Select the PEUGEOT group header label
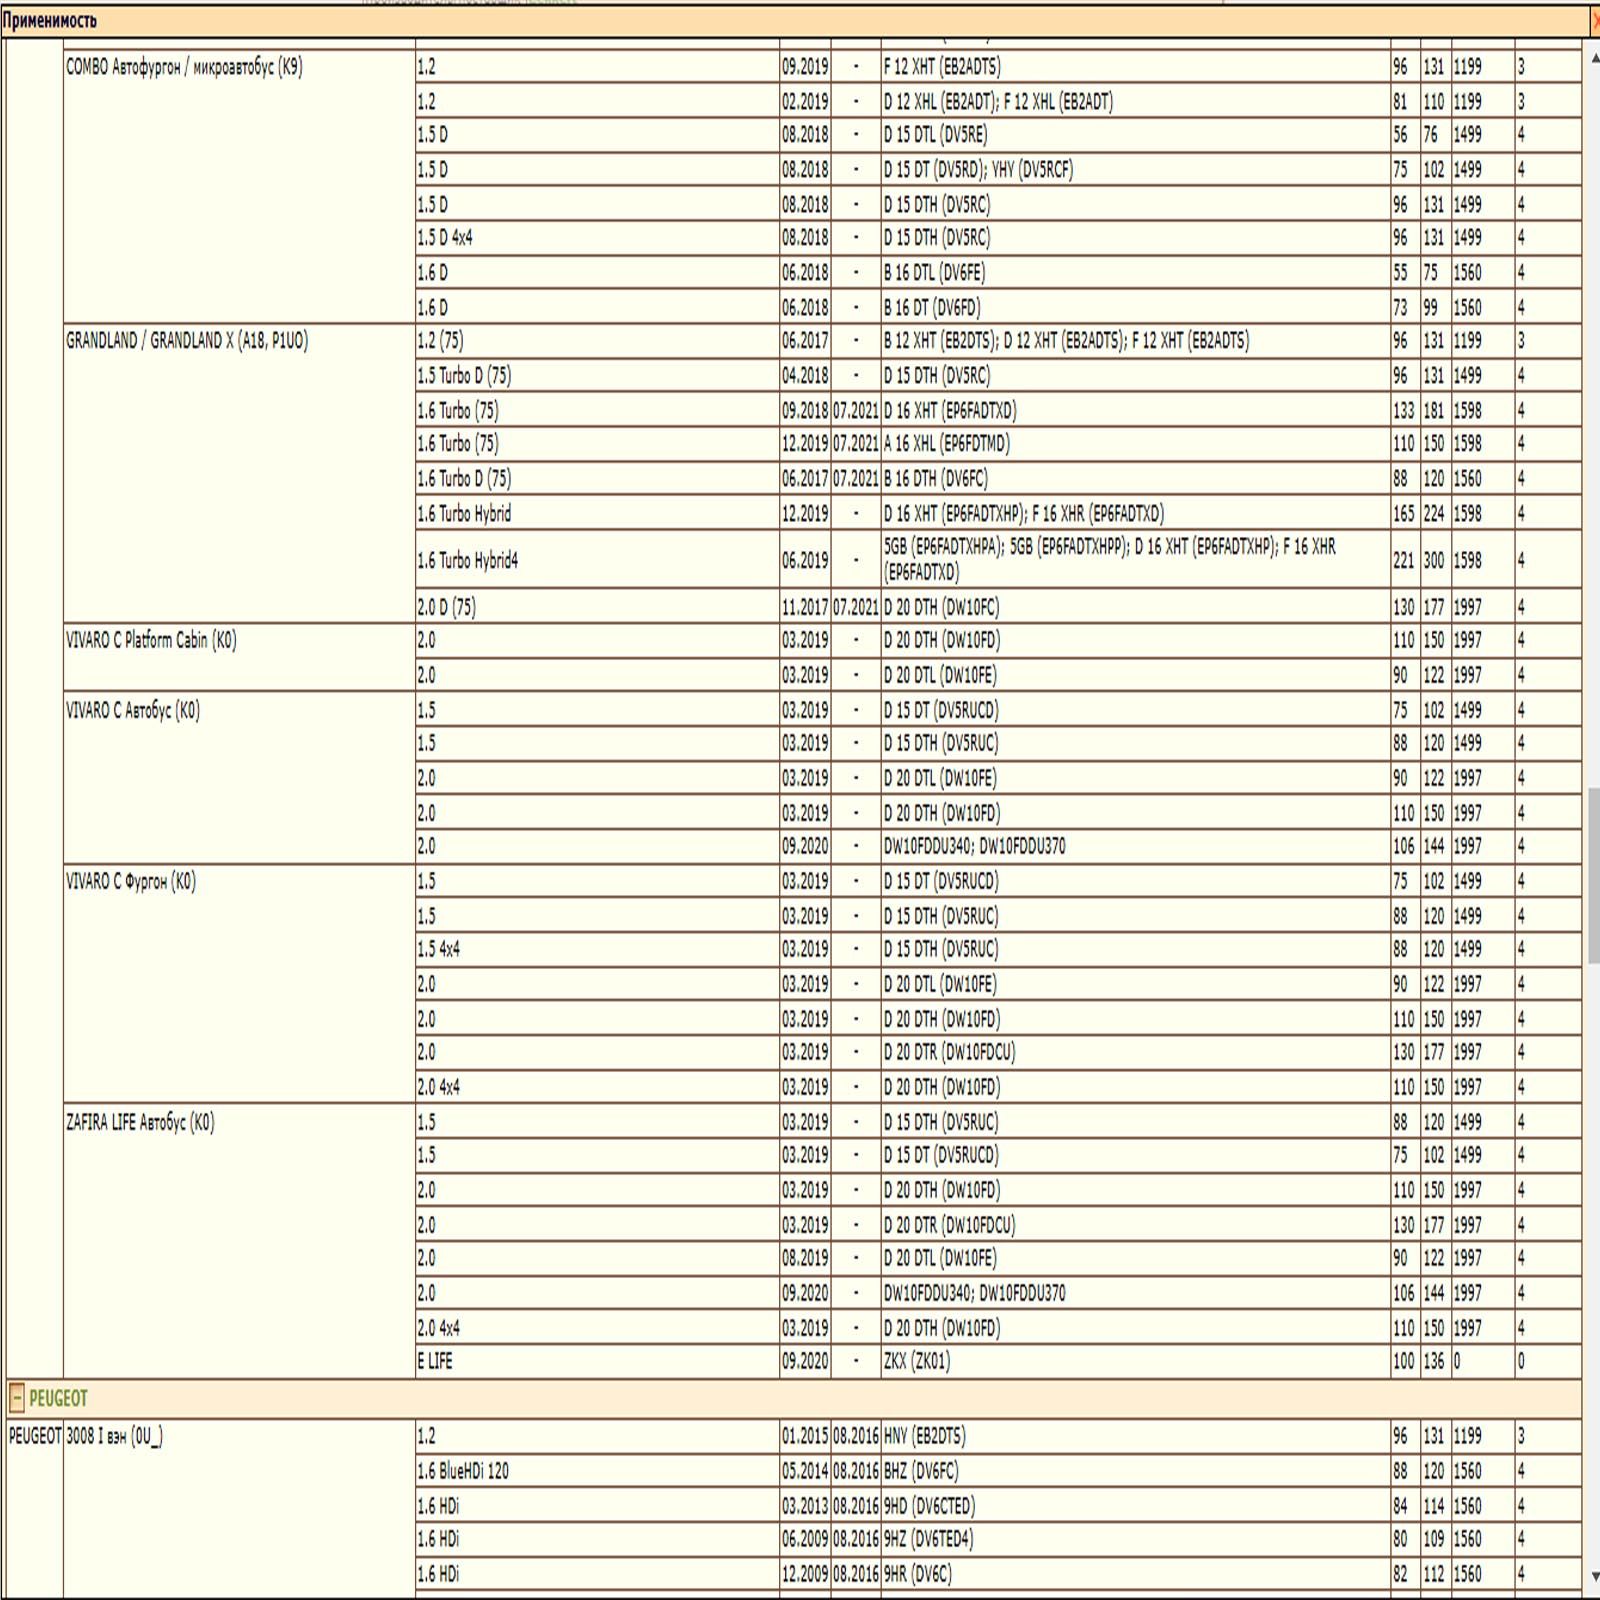Screen dimensions: 1600x1600 (58, 1398)
